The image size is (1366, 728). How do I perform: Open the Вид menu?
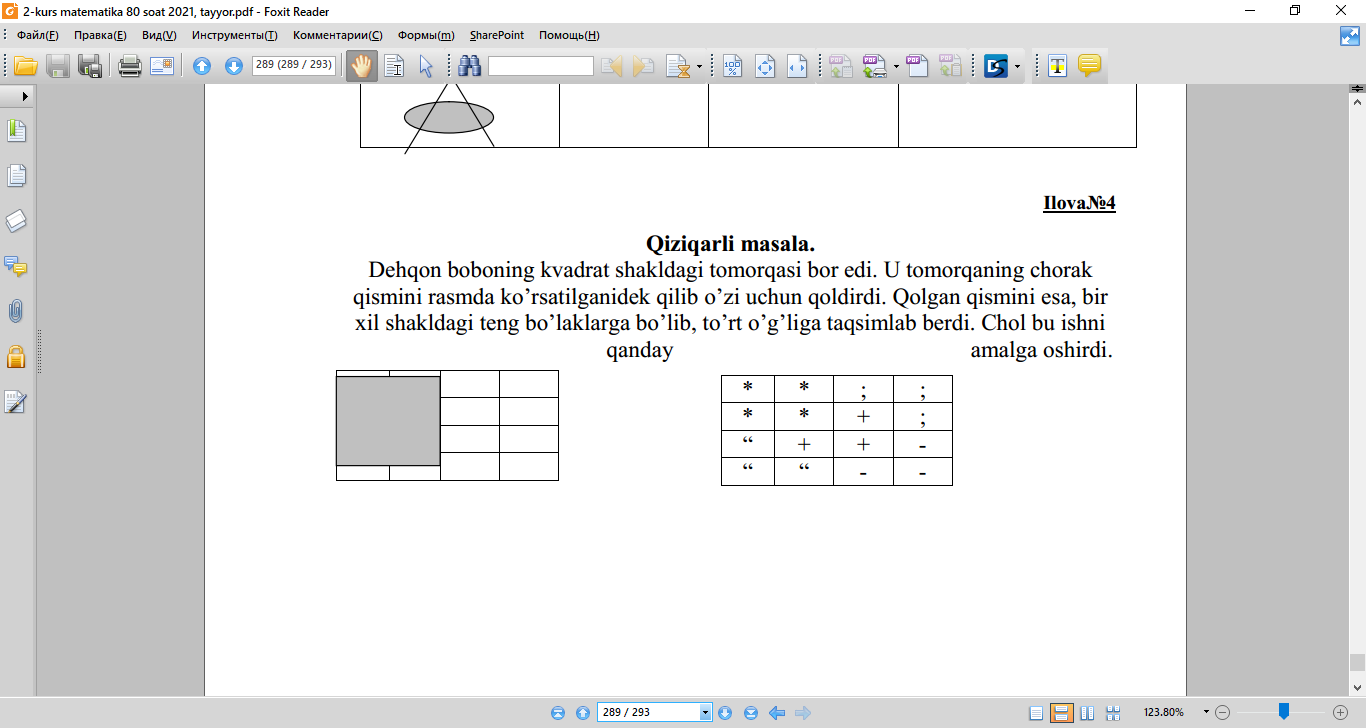[159, 35]
